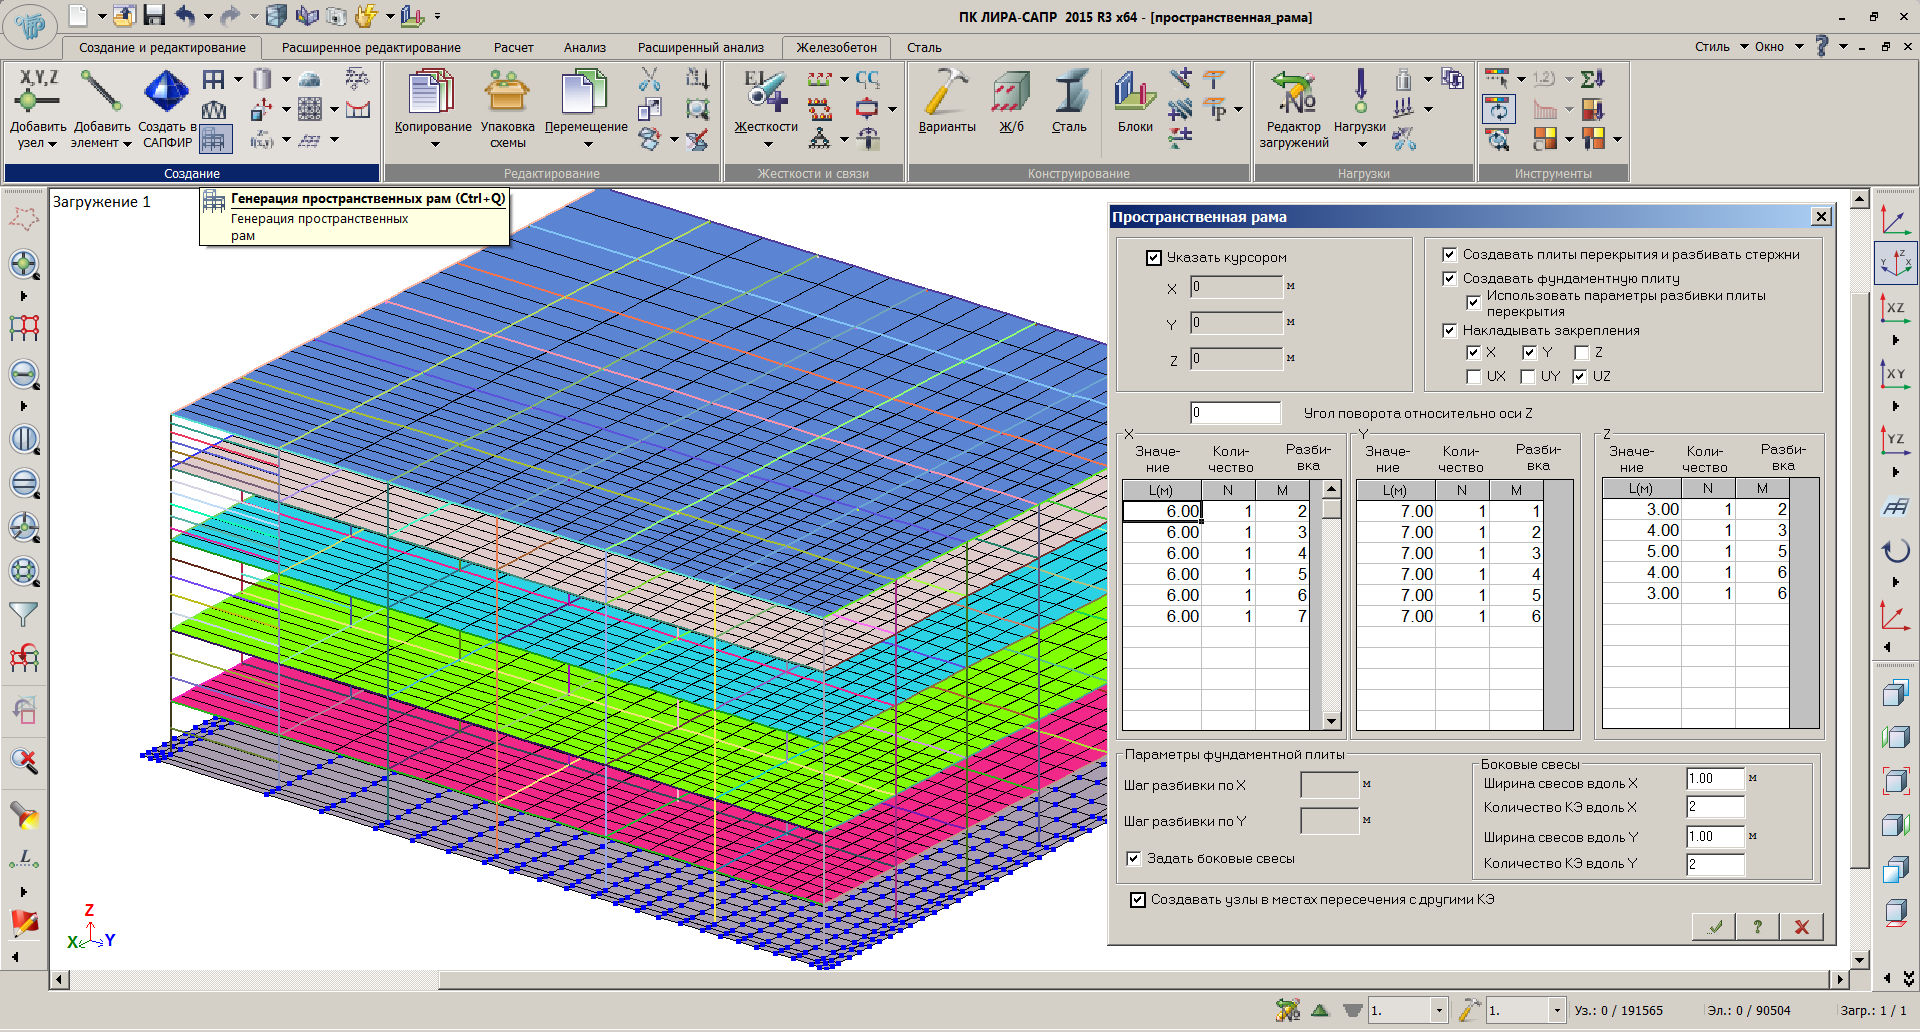1920x1032 pixels.
Task: Confirm dialog with green checkmark button
Action: pyautogui.click(x=1714, y=927)
